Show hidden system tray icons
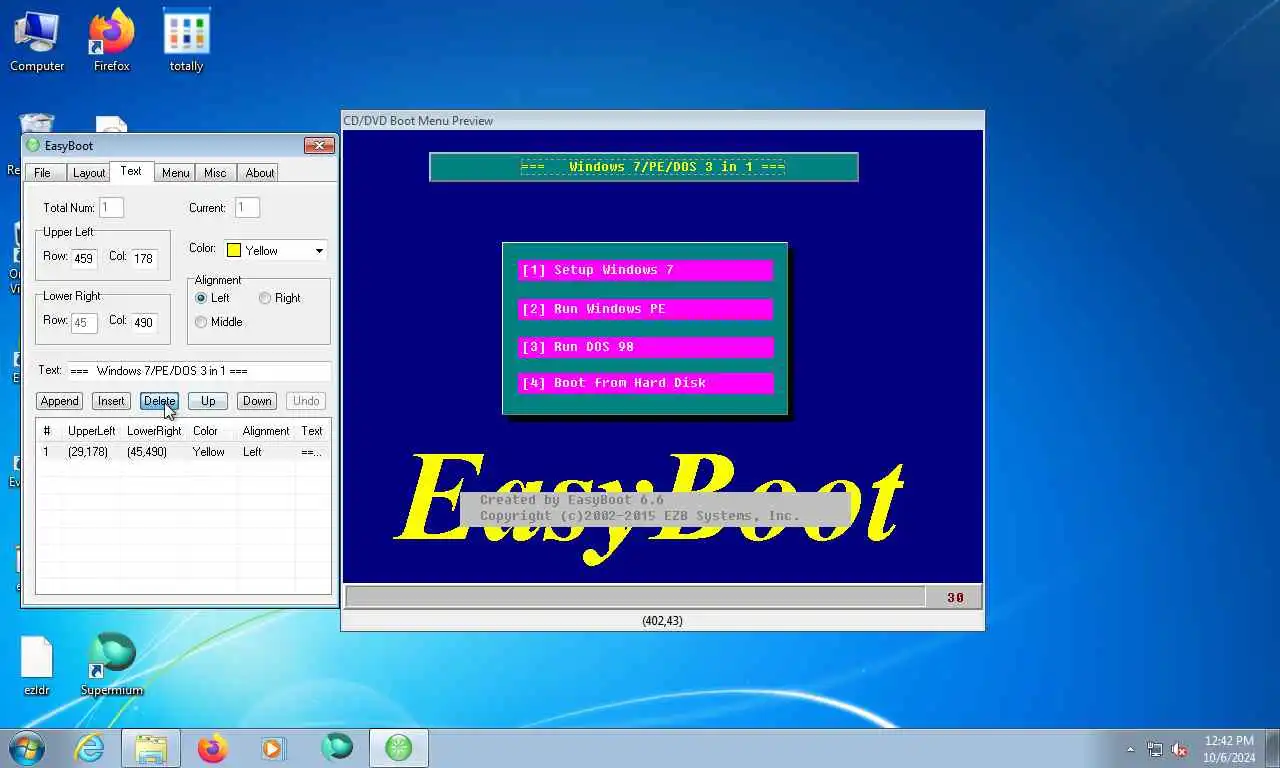The width and height of the screenshot is (1280, 768). 1131,749
